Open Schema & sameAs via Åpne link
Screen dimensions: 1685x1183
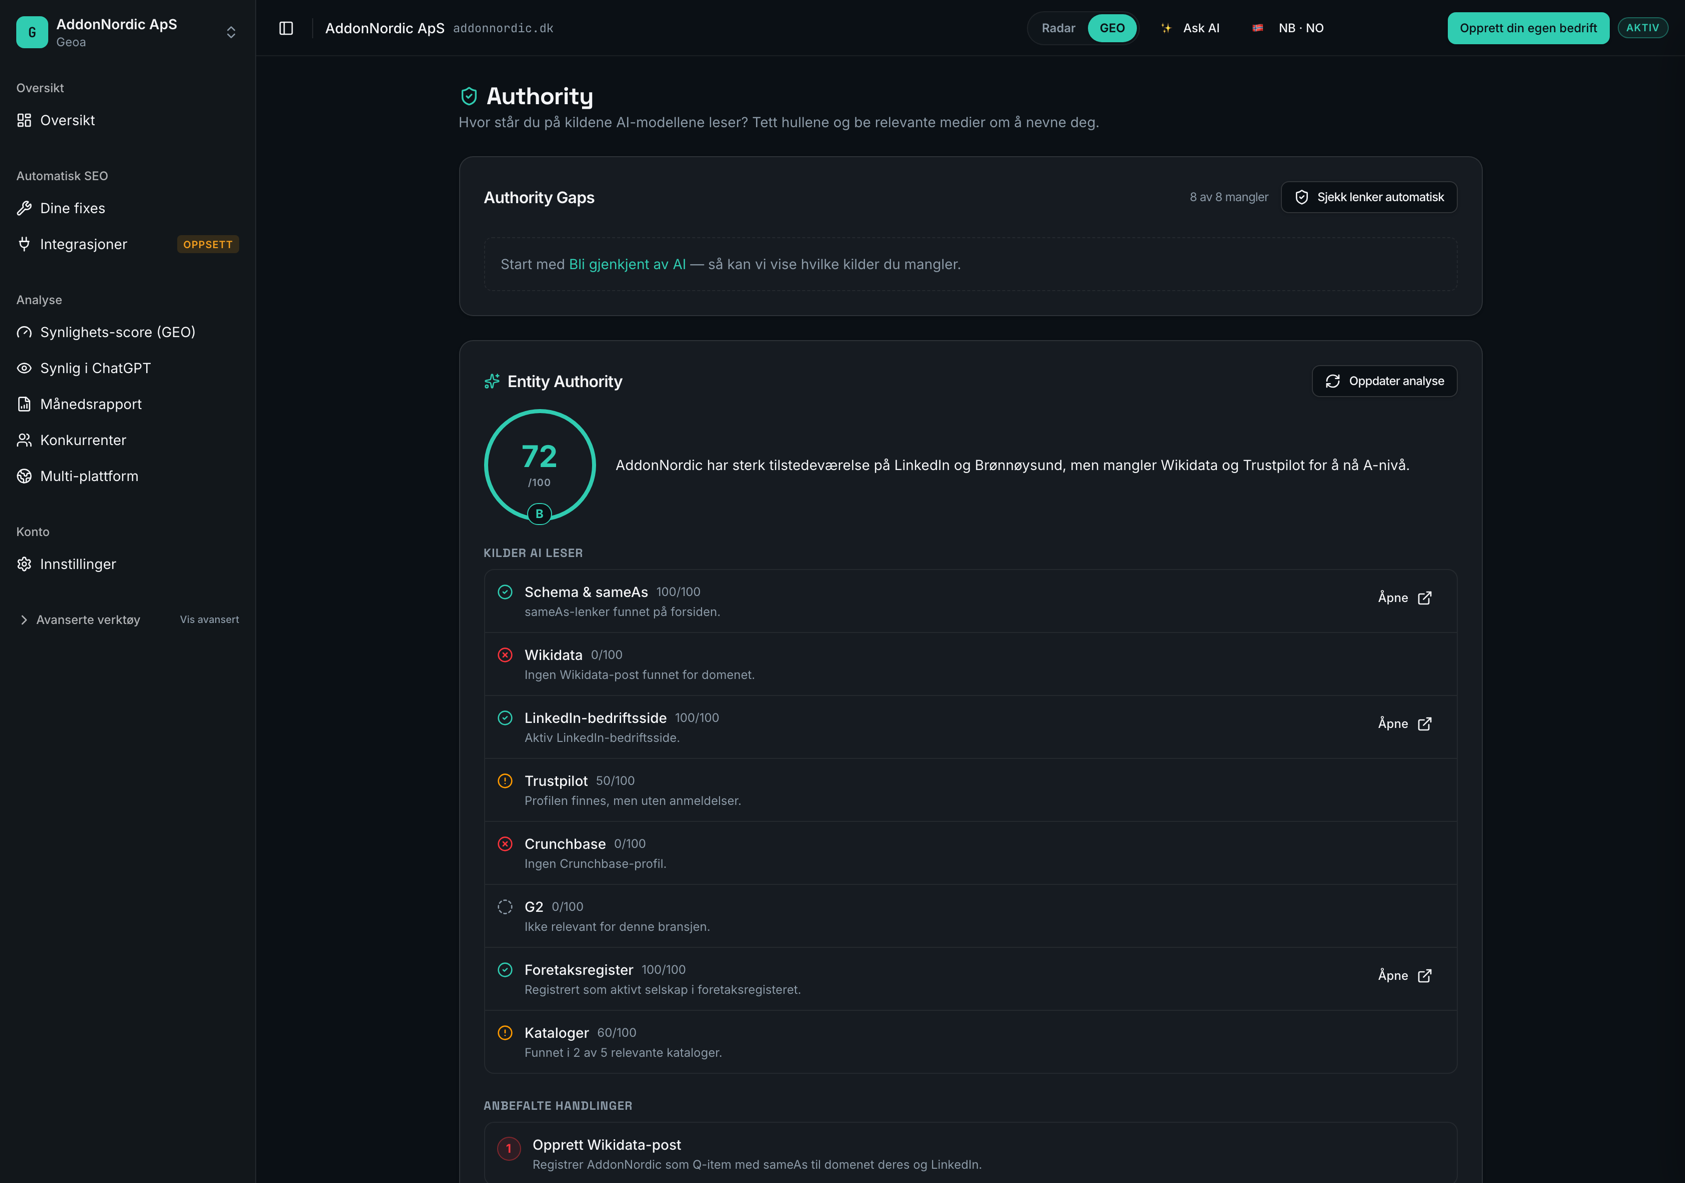(x=1405, y=598)
